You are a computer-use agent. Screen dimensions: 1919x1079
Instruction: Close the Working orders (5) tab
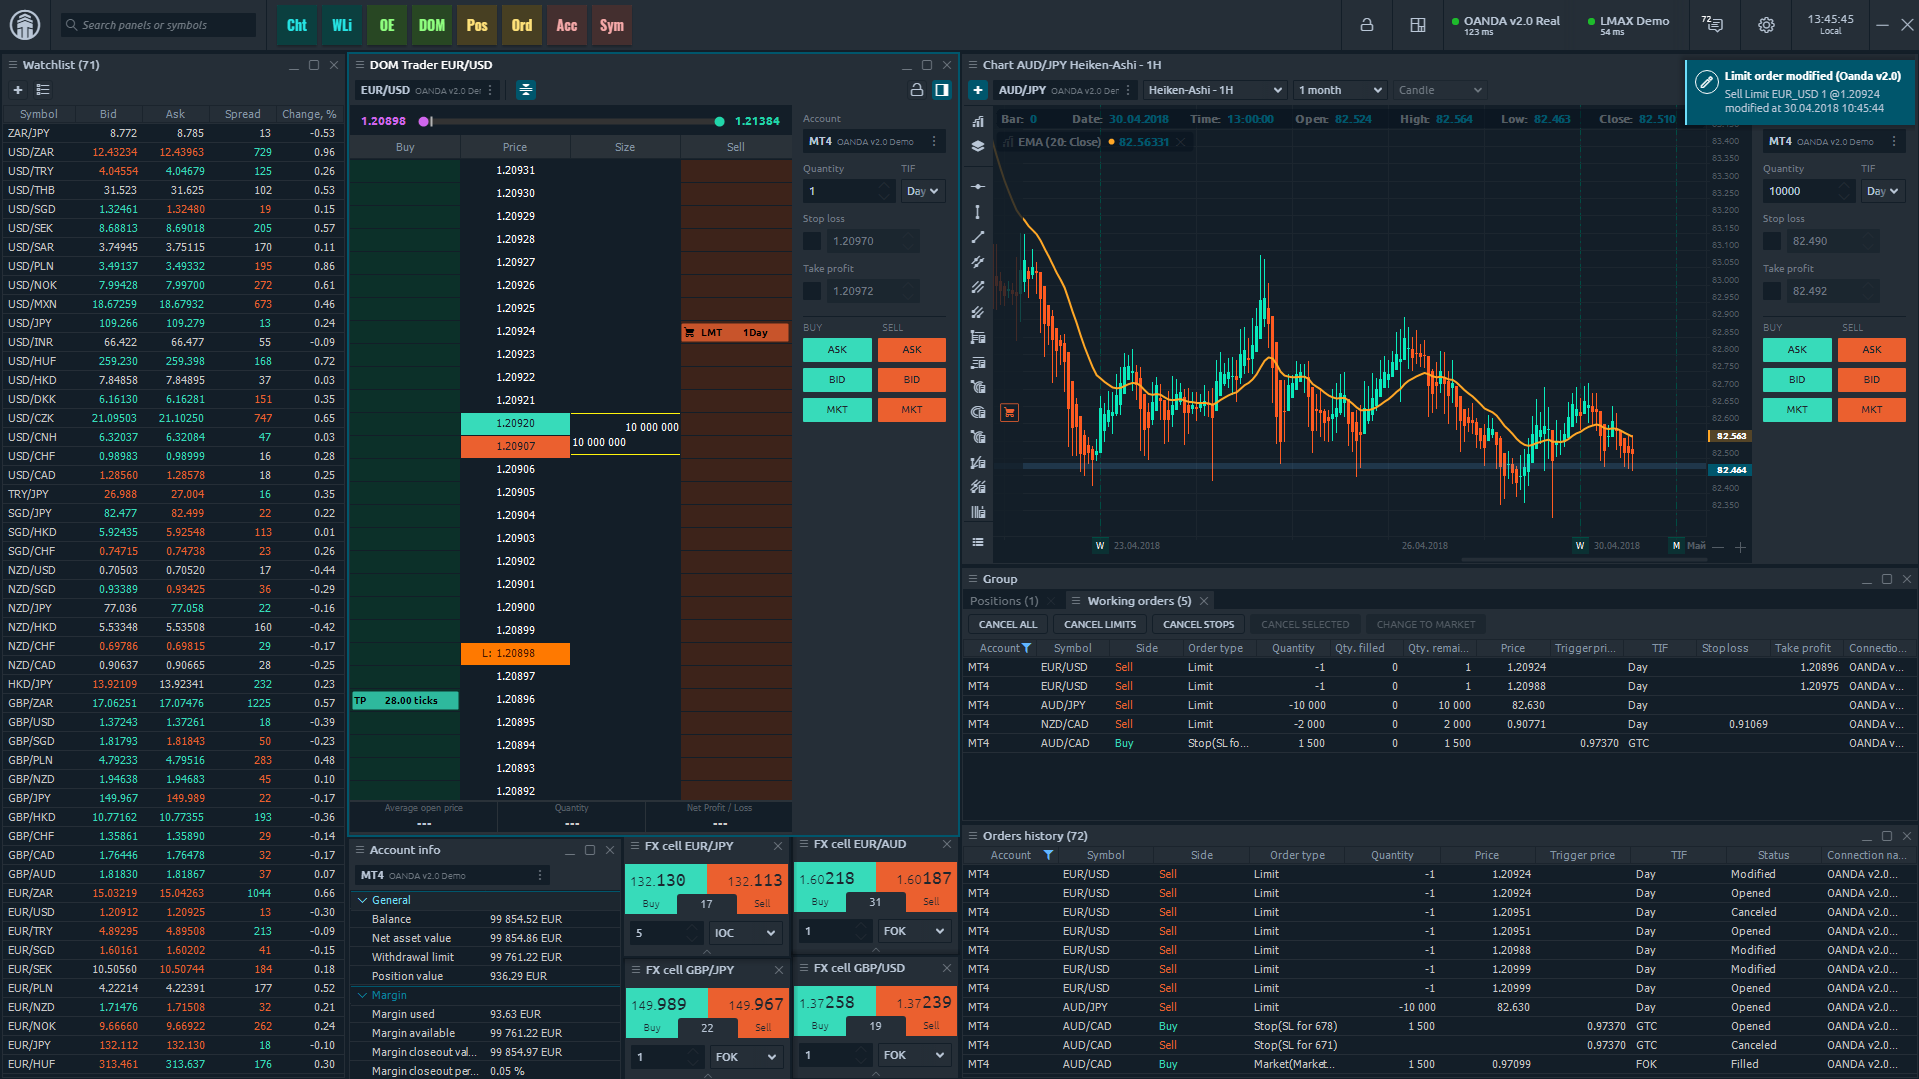pos(1204,601)
